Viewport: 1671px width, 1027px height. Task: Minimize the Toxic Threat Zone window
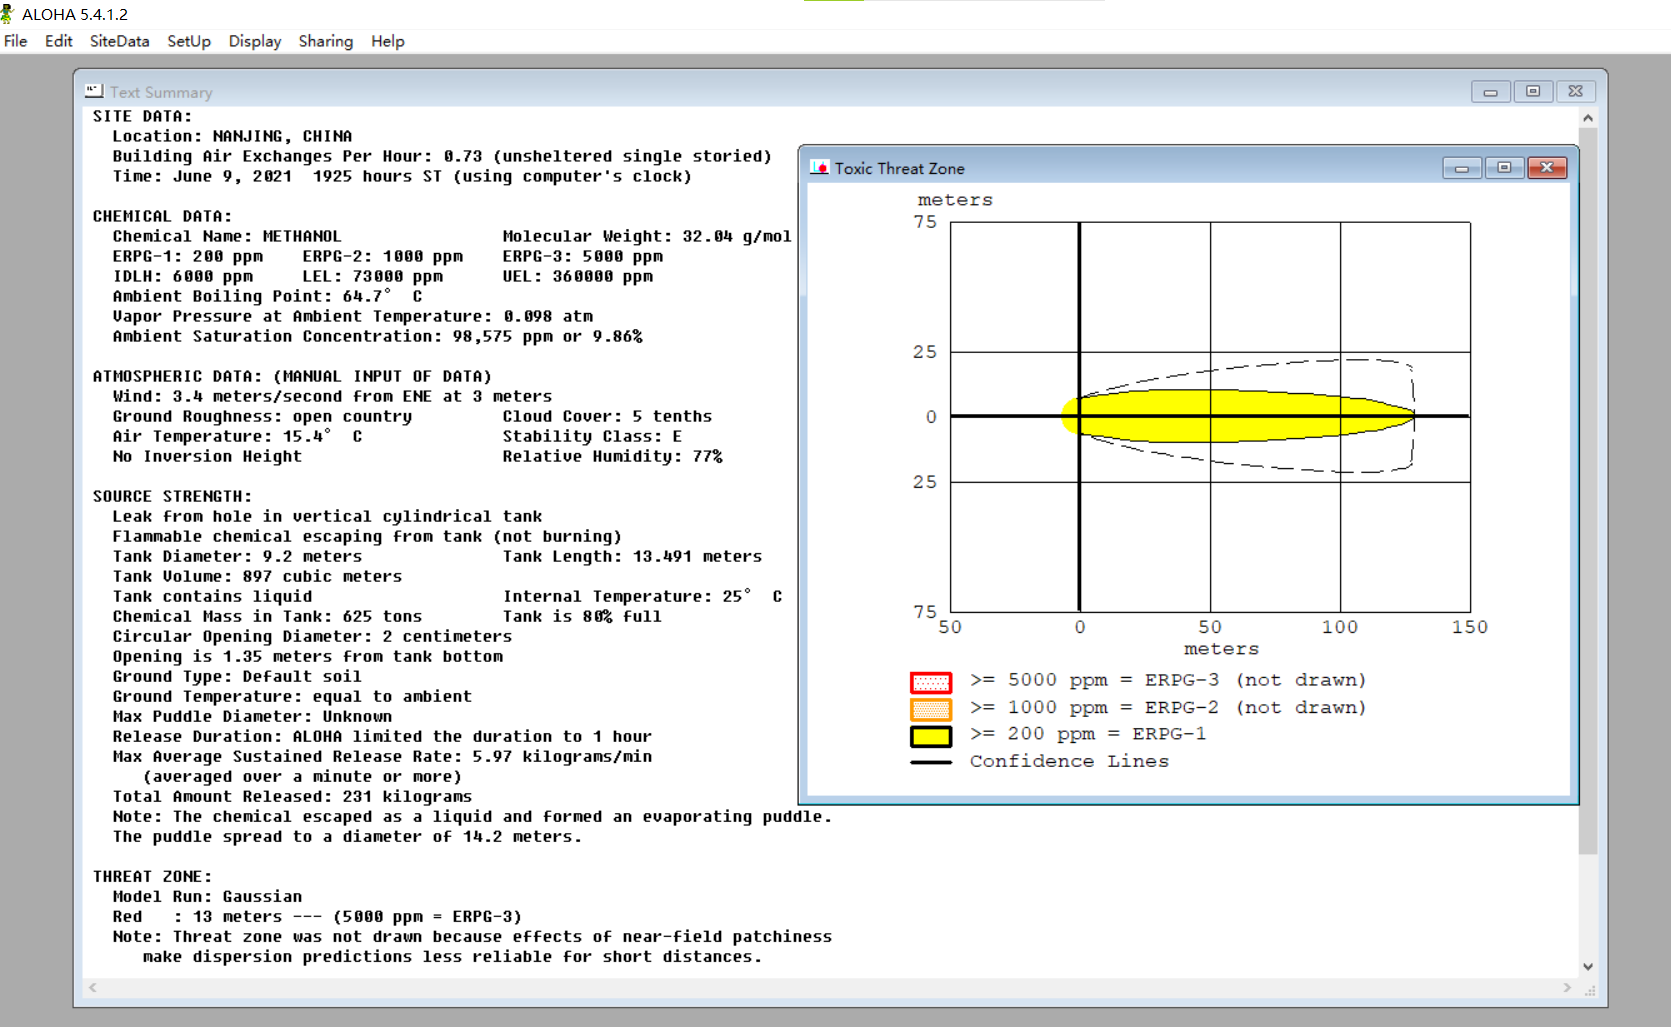pyautogui.click(x=1462, y=168)
